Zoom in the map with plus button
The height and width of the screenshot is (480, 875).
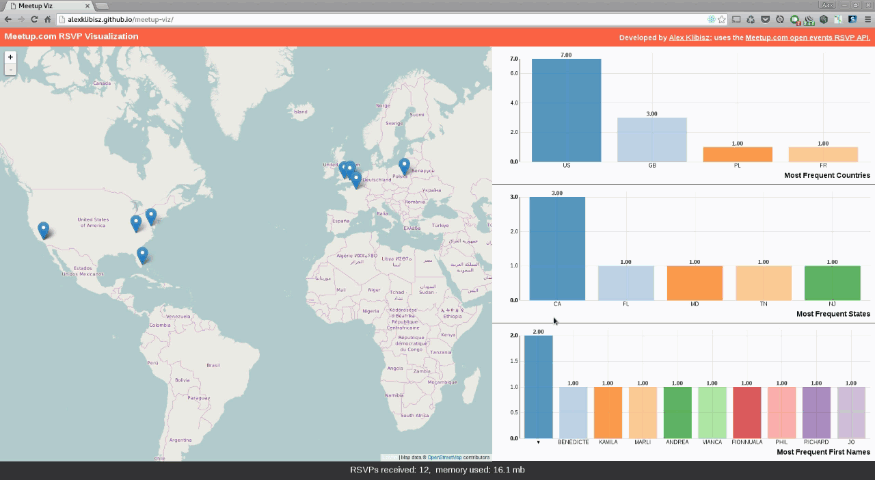point(10,57)
